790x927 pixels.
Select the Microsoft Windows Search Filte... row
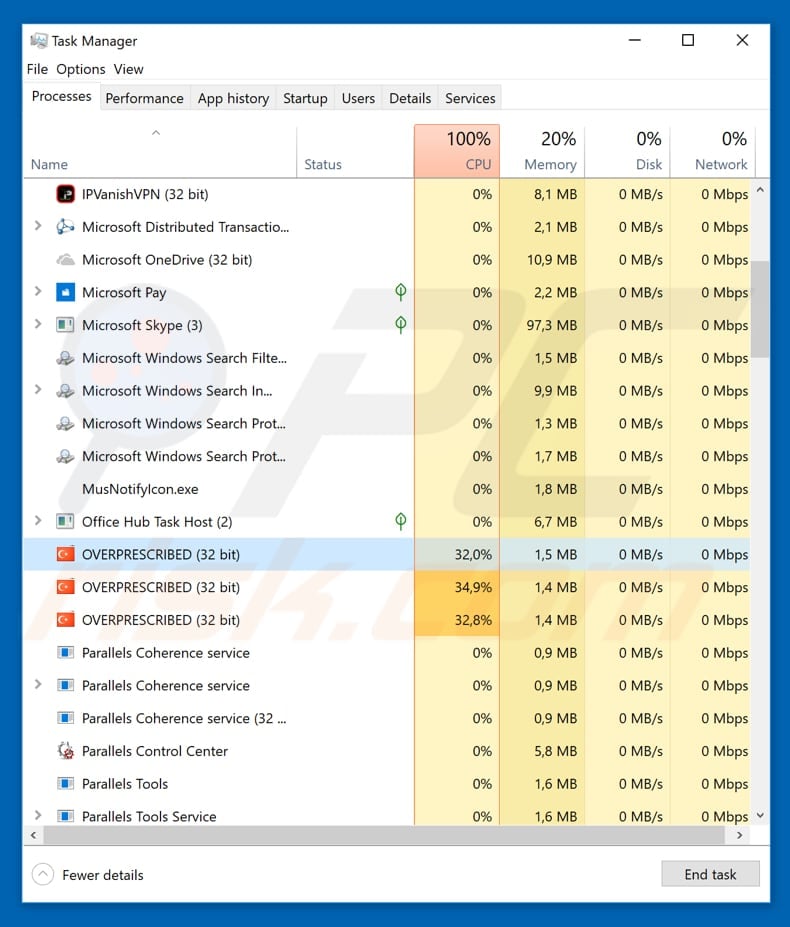387,358
